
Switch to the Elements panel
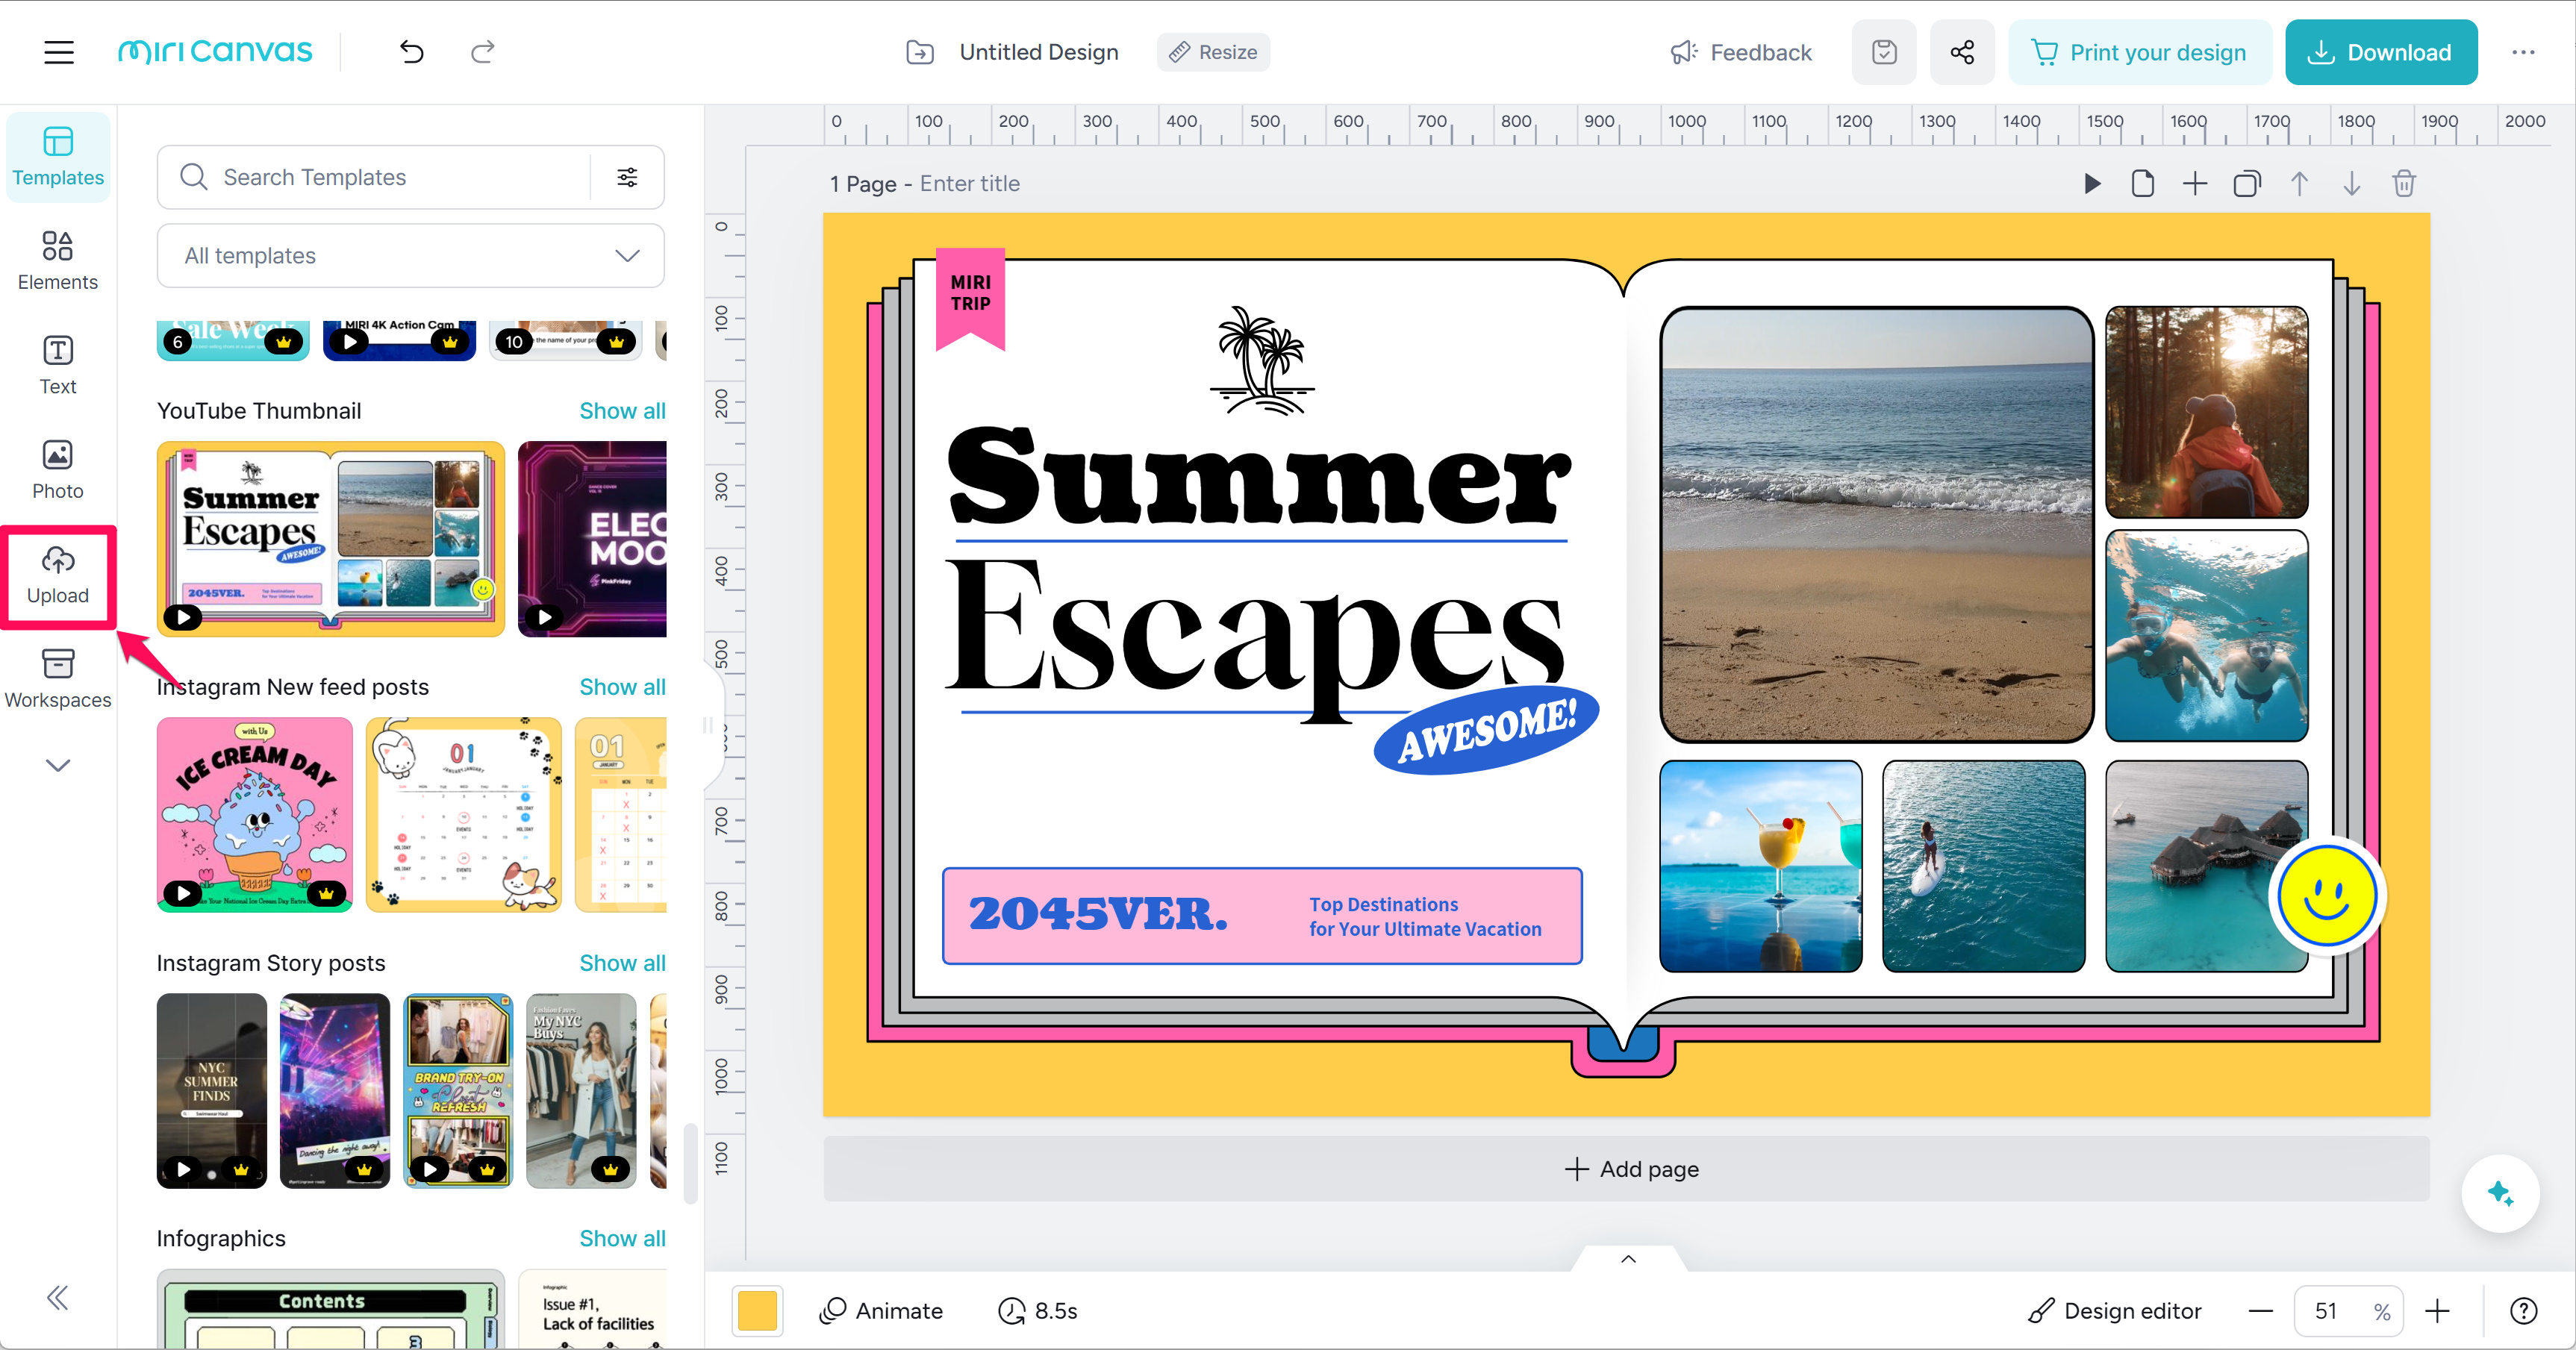click(58, 261)
